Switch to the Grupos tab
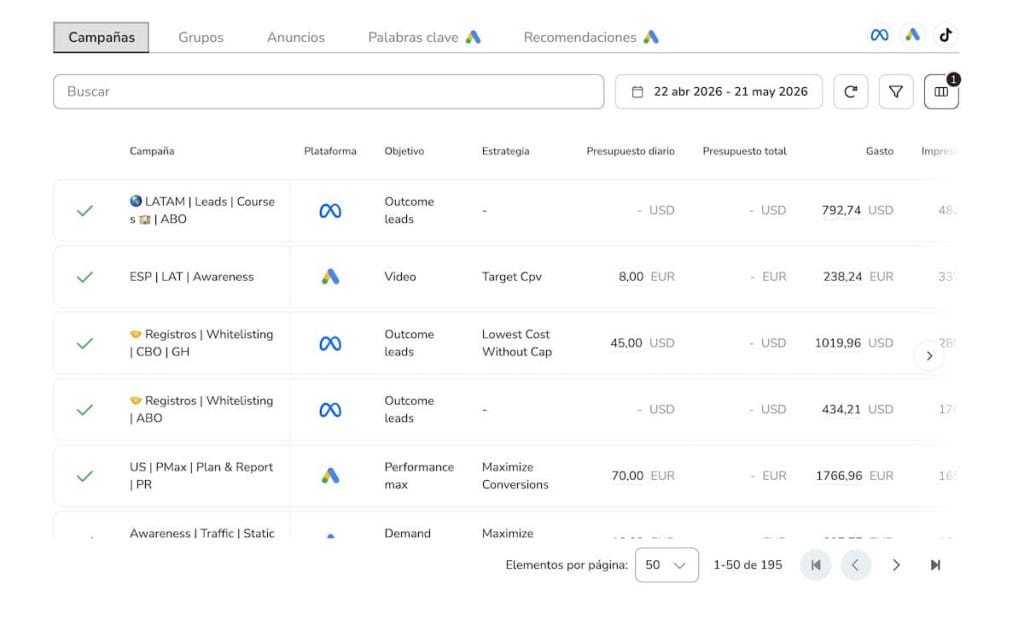 200,37
